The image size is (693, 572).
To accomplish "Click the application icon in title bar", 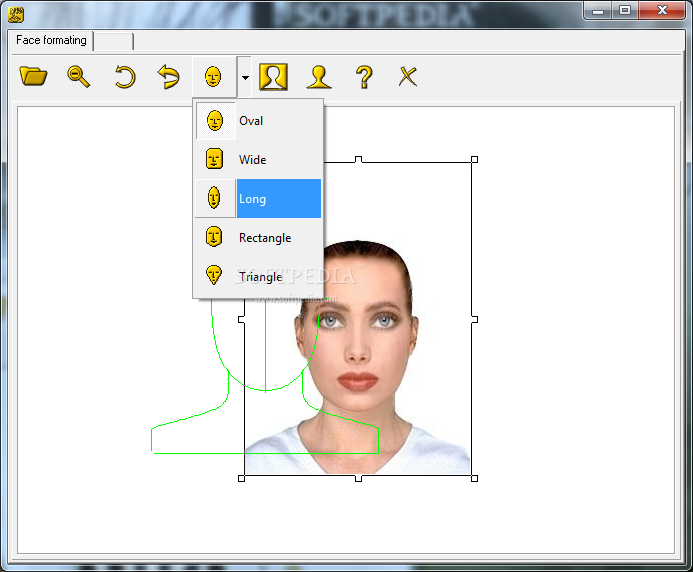I will click(16, 15).
